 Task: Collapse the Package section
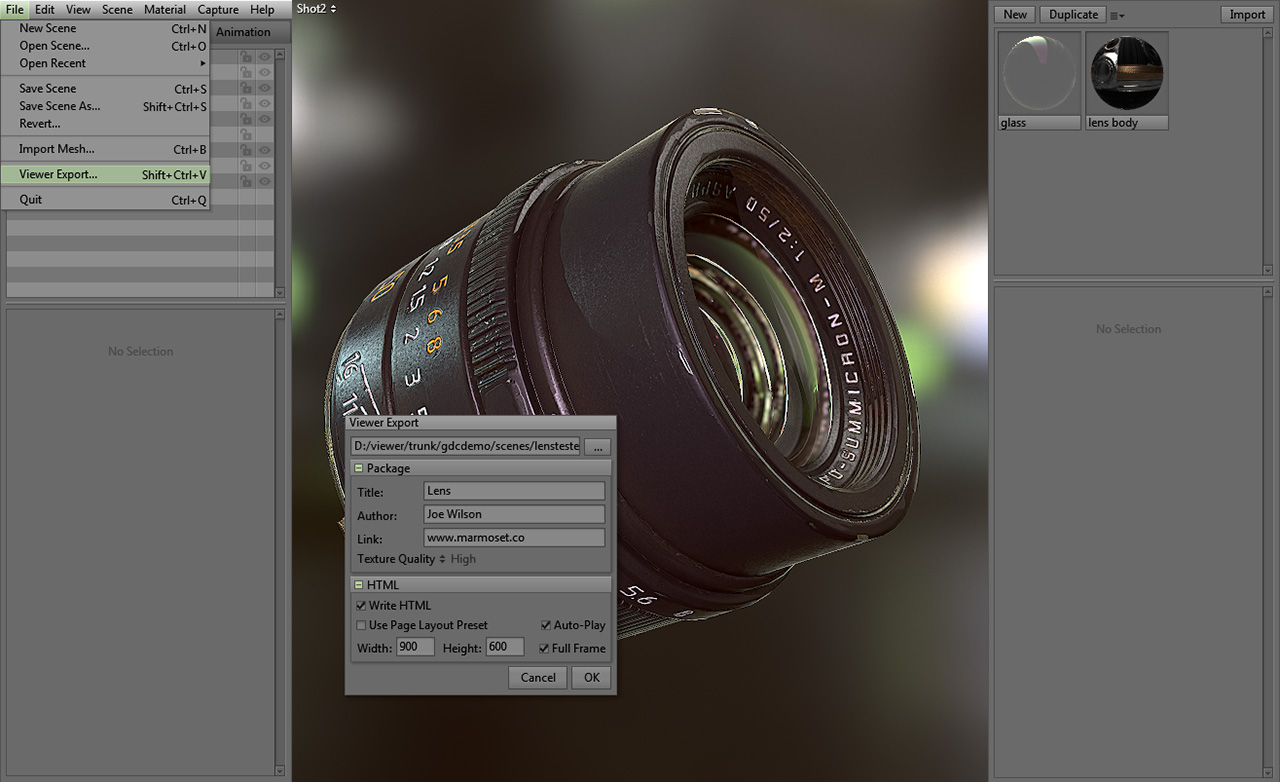(359, 467)
